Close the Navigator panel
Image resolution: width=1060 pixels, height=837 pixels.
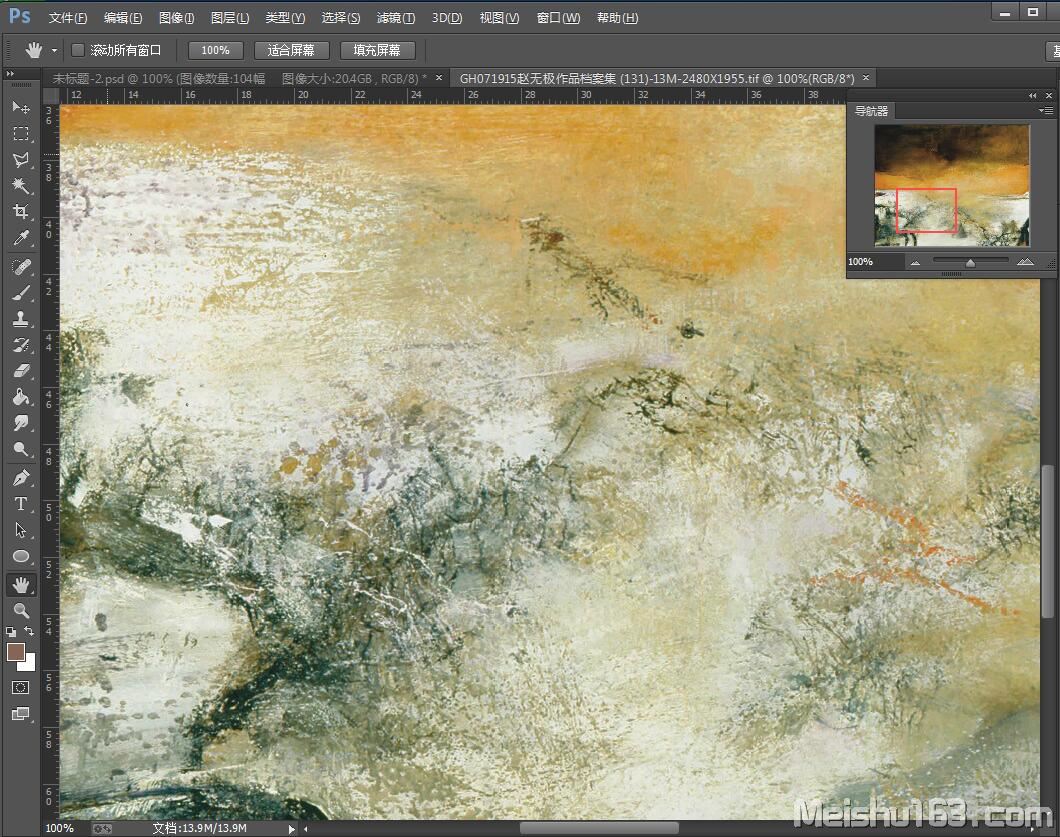point(1049,95)
